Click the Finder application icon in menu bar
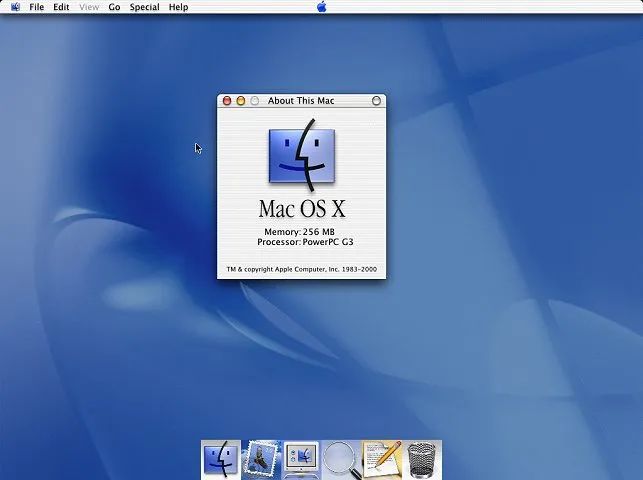This screenshot has width=643, height=480. [x=15, y=7]
